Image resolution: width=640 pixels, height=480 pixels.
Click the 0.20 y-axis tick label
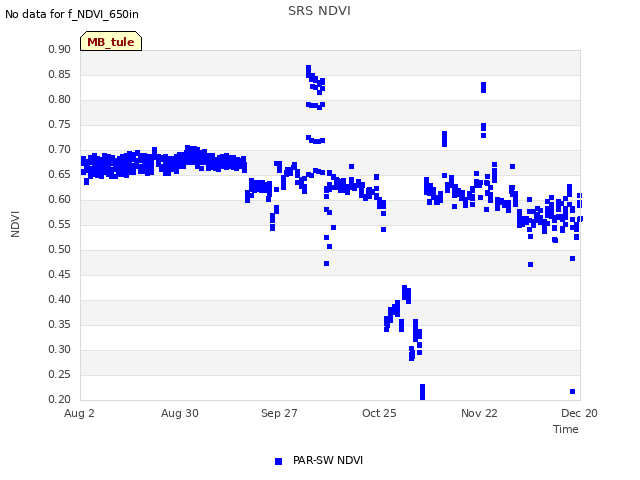pyautogui.click(x=60, y=399)
